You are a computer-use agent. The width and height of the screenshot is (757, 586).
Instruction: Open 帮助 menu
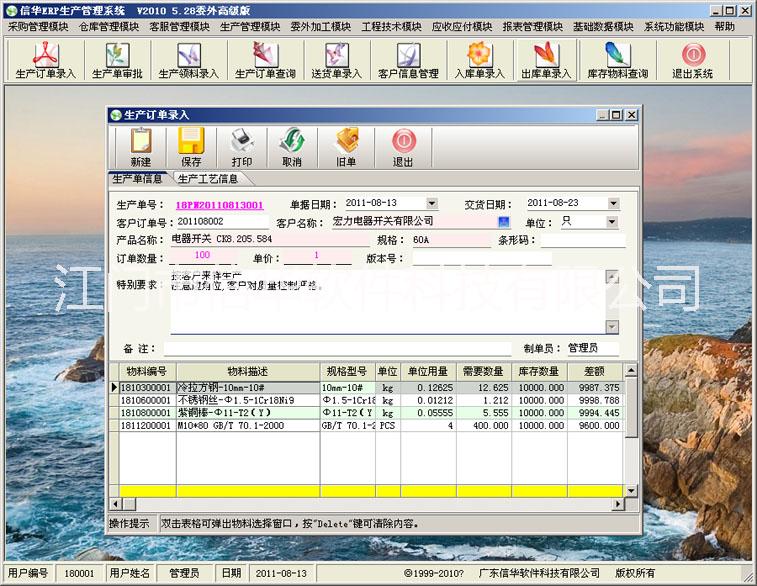pos(725,27)
